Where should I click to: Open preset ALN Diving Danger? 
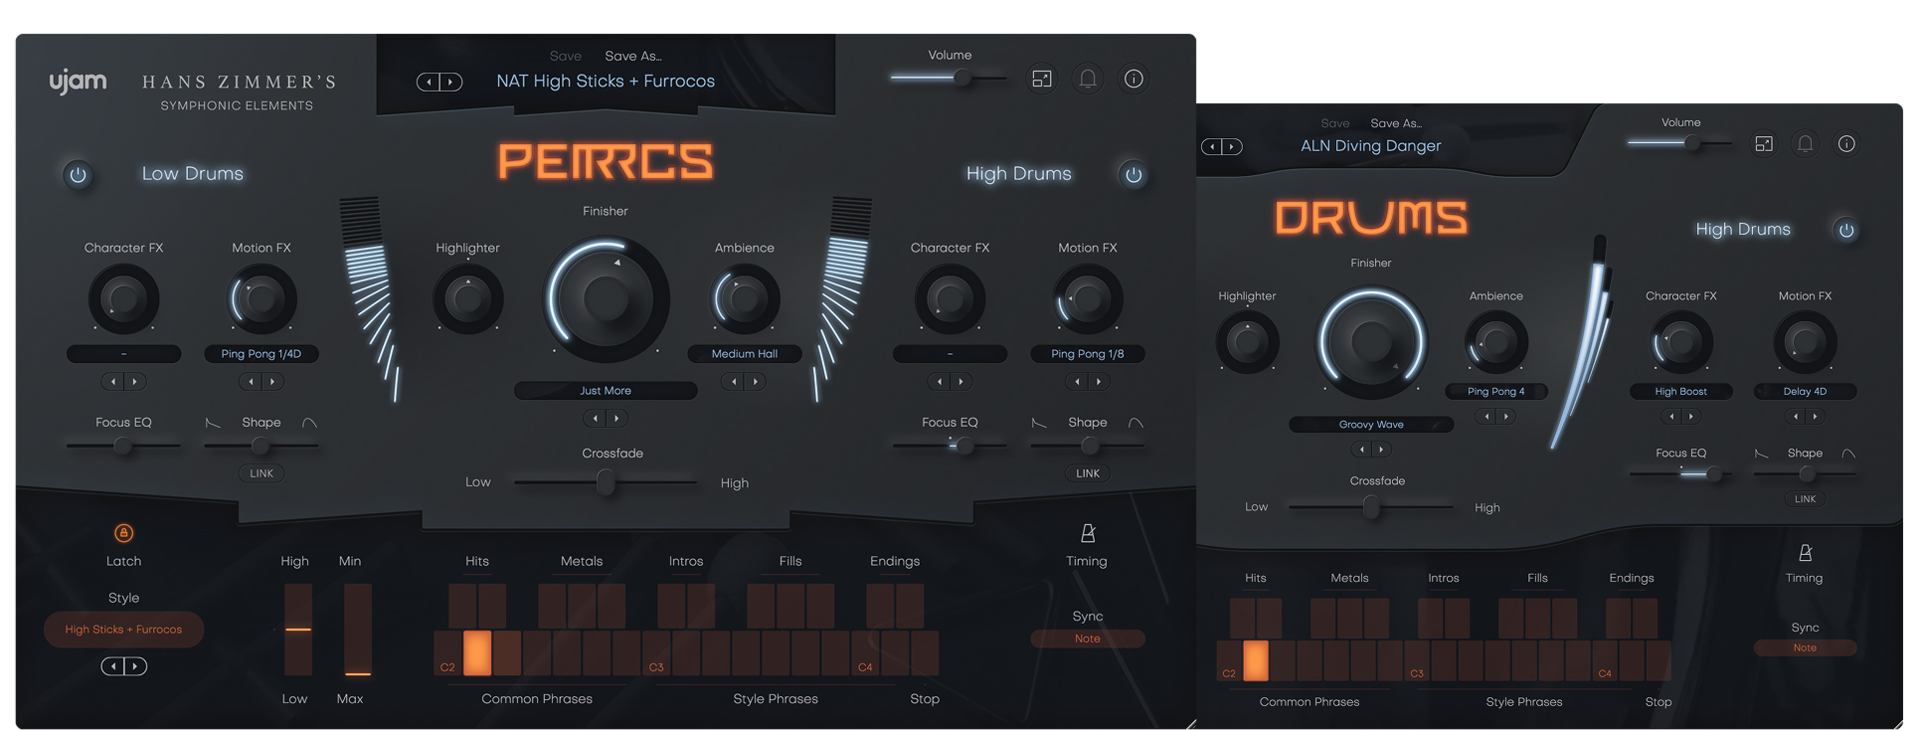click(1371, 146)
